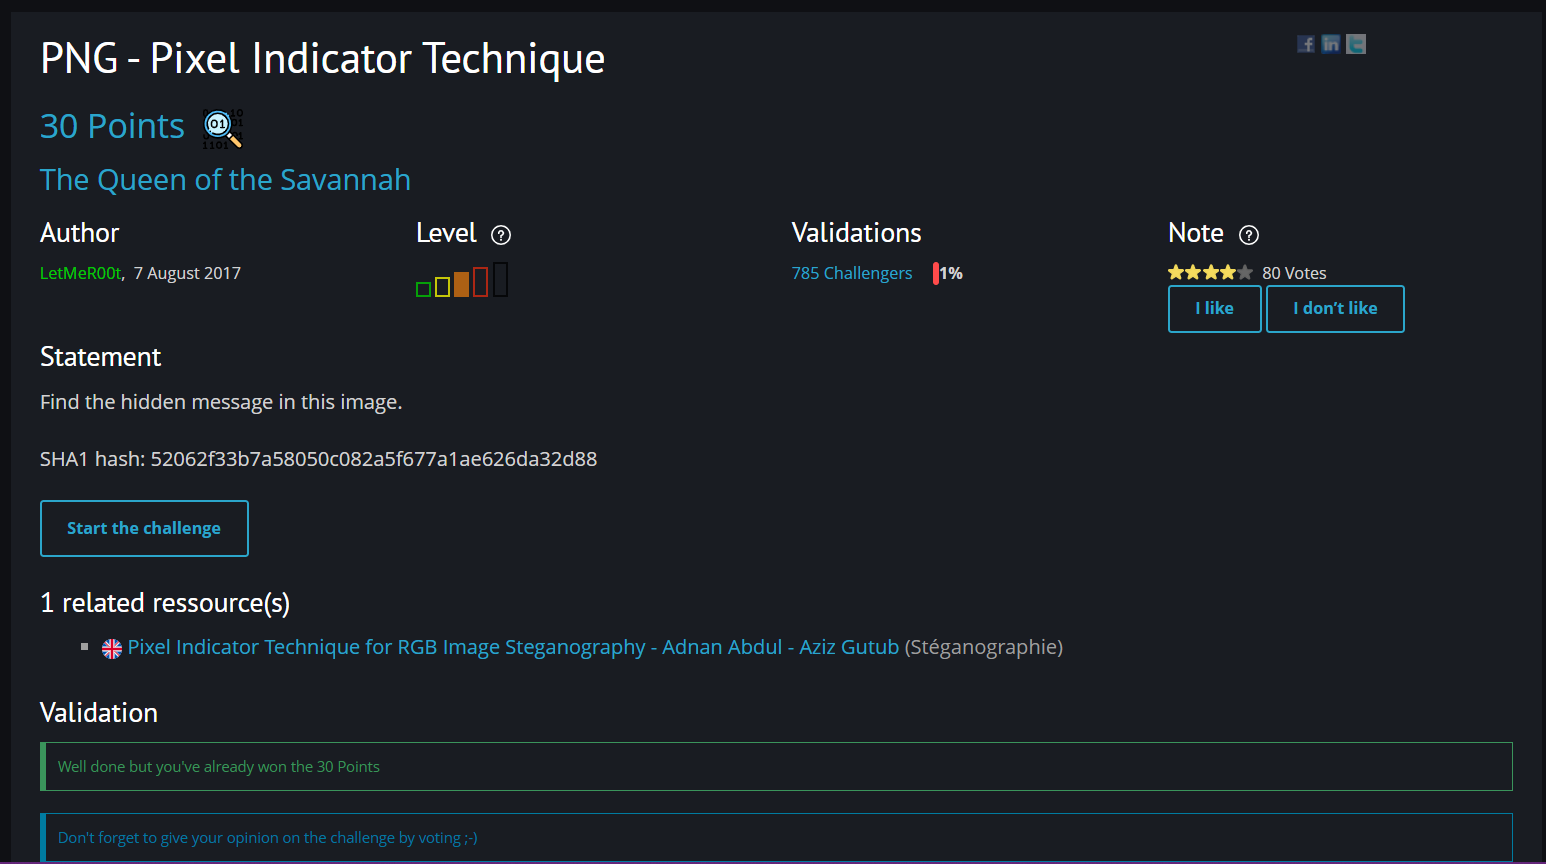
Task: Click the 30 Points heading
Action: pyautogui.click(x=112, y=127)
